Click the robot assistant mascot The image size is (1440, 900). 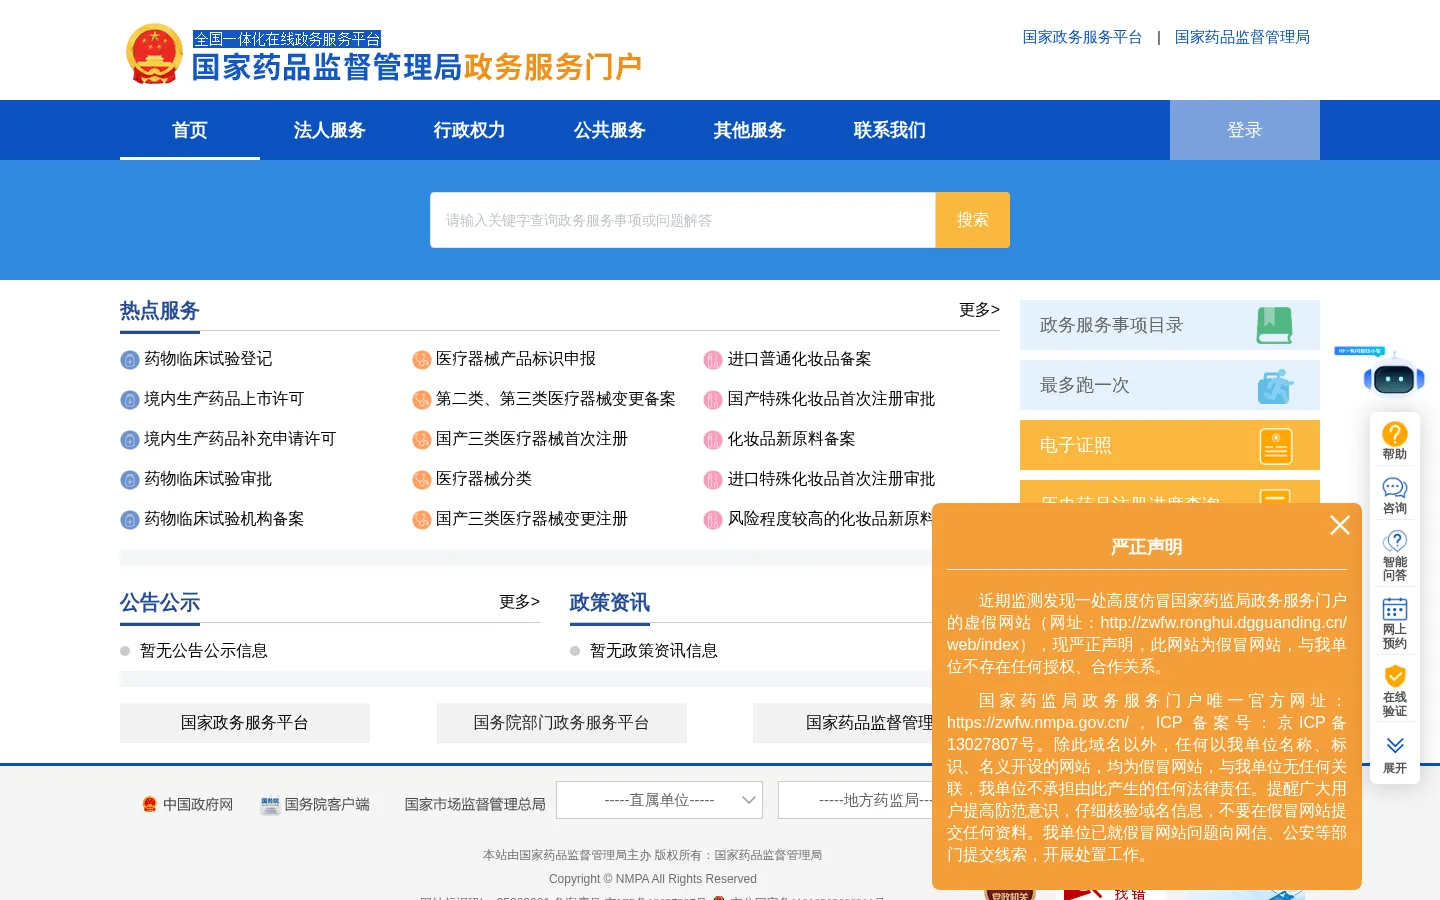(1394, 375)
